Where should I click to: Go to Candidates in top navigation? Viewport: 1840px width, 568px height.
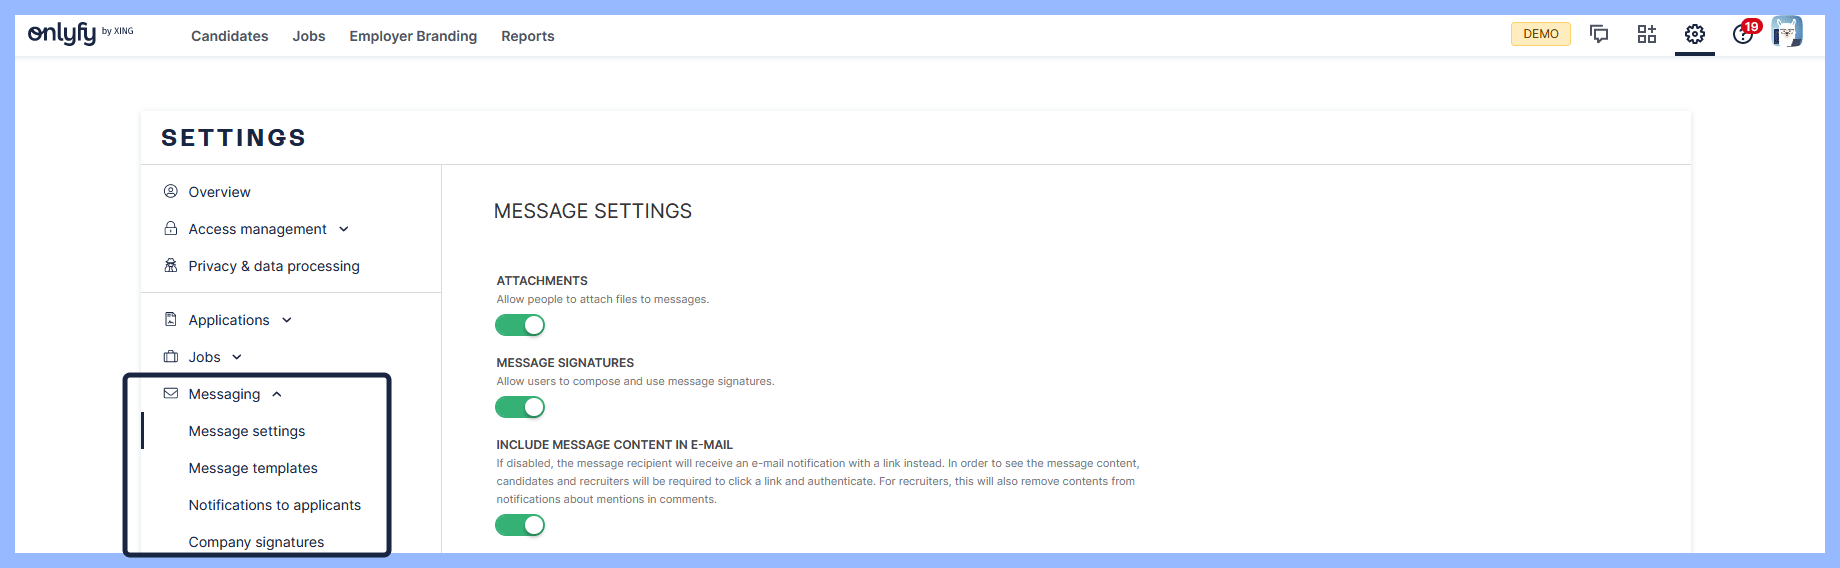click(x=229, y=36)
